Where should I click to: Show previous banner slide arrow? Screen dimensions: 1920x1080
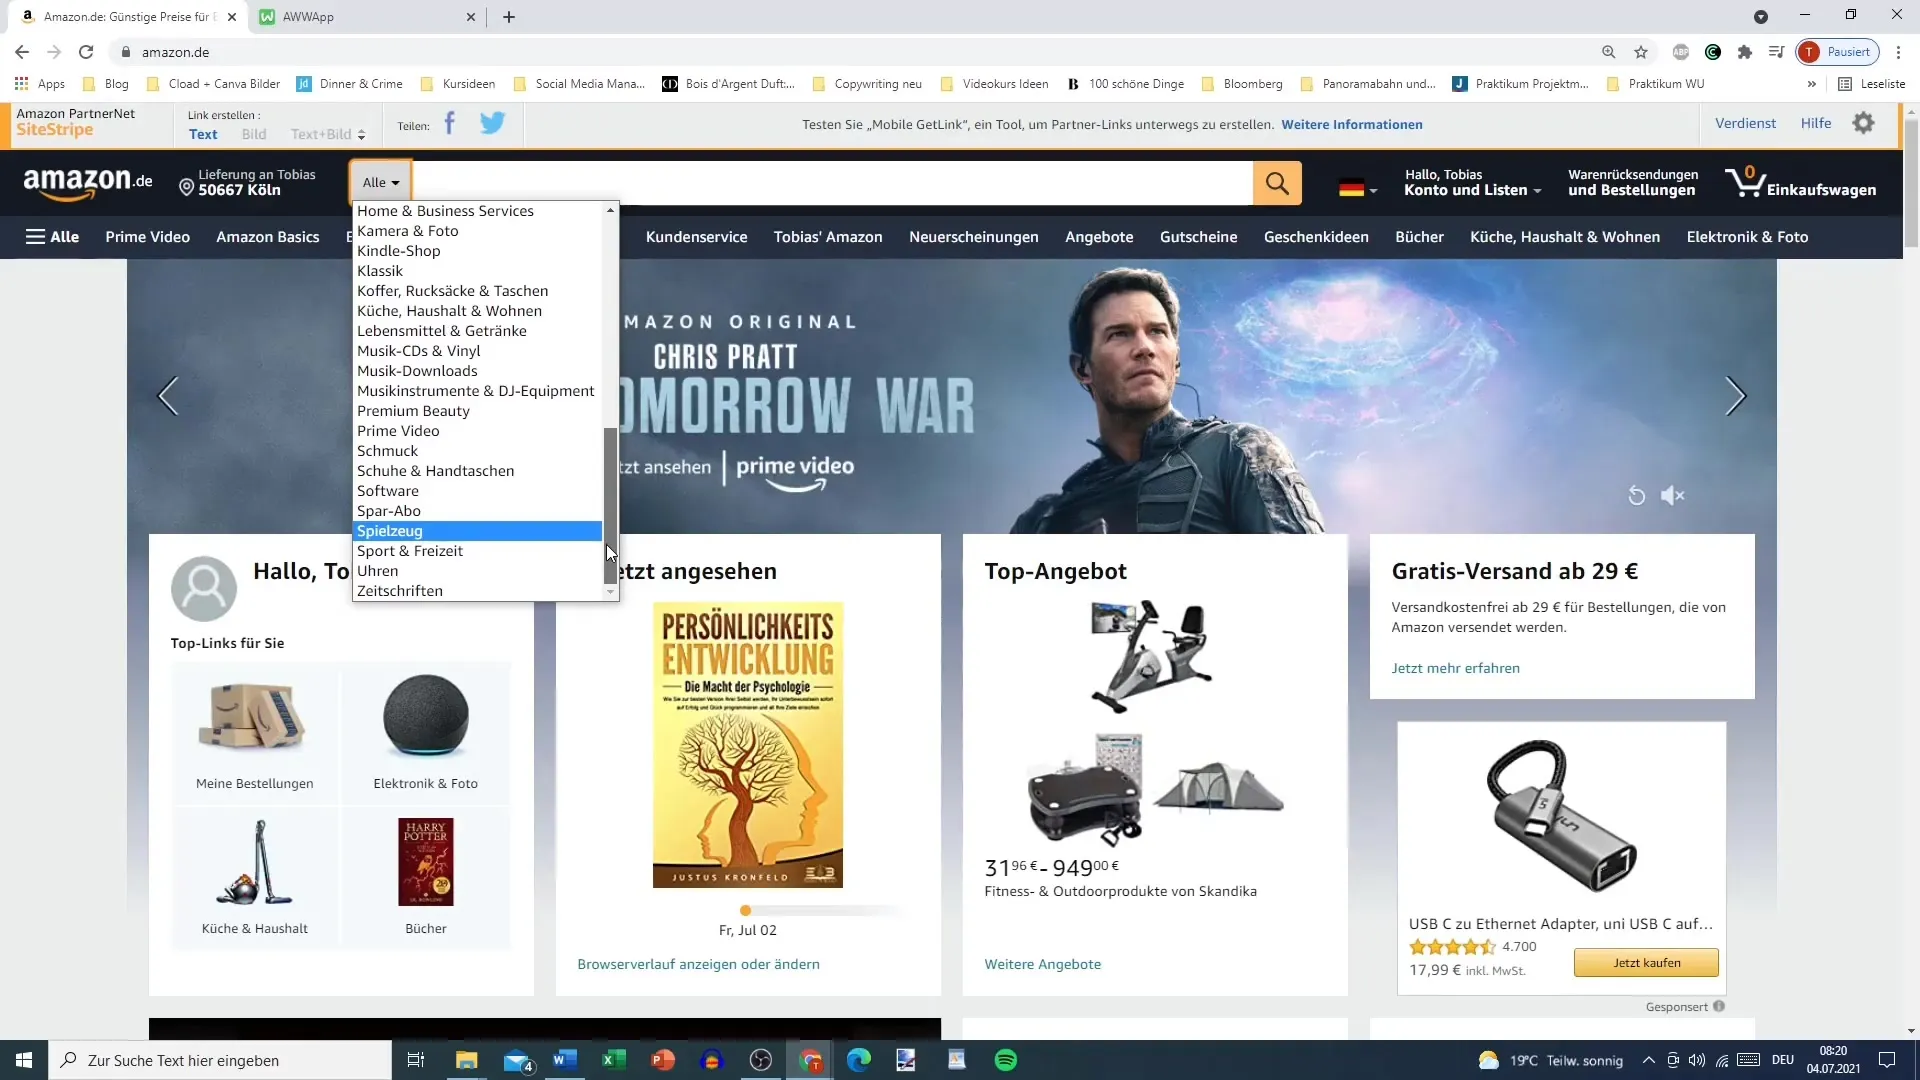coord(168,396)
